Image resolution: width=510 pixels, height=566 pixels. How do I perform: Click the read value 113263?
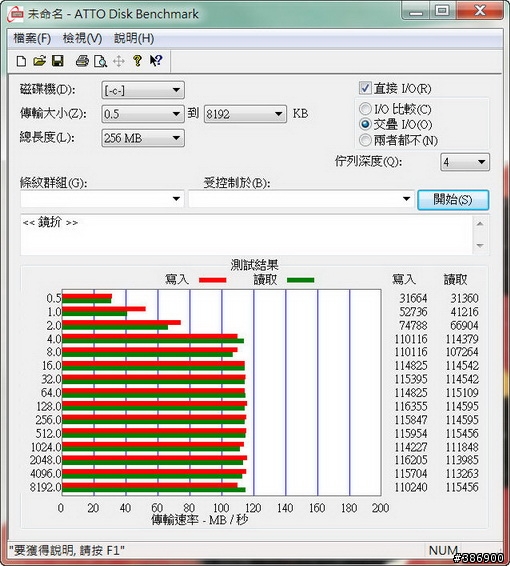click(x=462, y=473)
